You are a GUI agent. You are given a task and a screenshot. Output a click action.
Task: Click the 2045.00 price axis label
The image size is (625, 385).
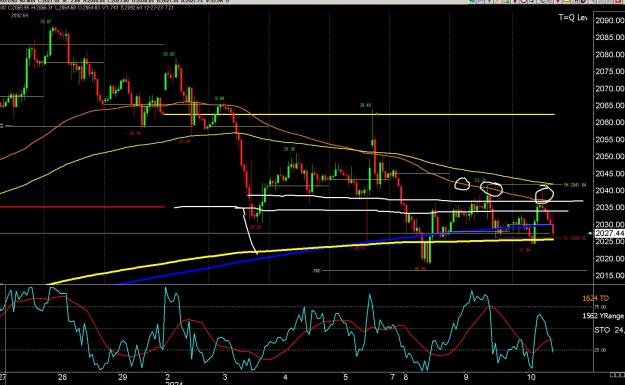coord(610,174)
